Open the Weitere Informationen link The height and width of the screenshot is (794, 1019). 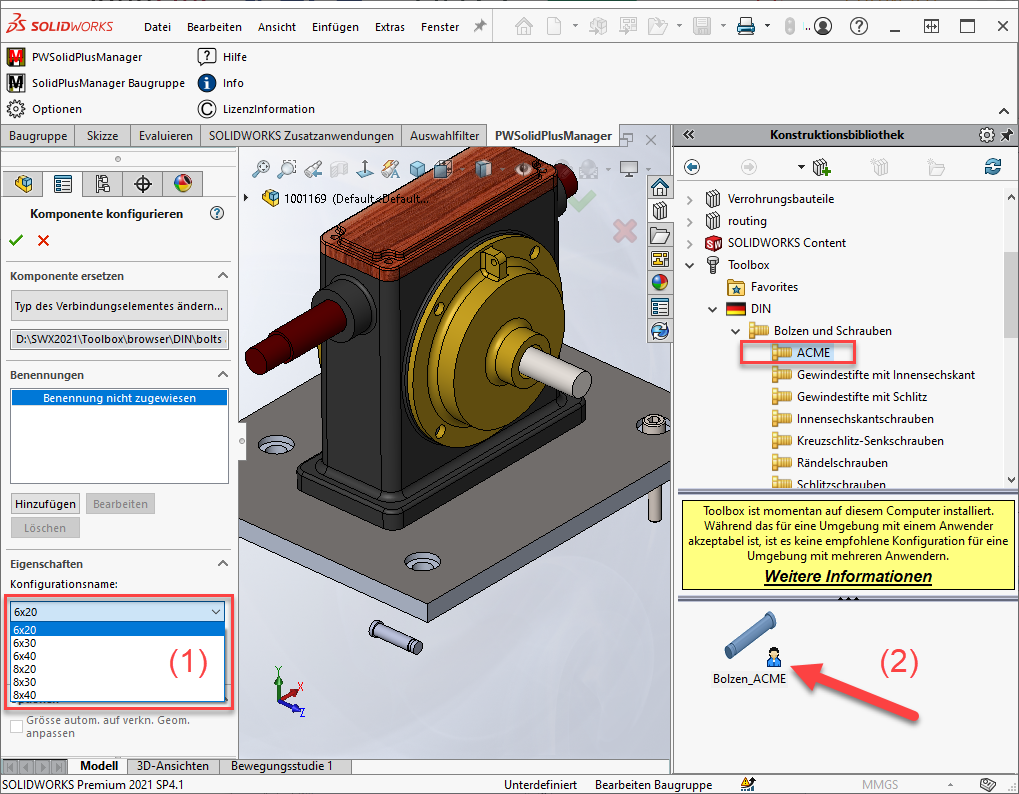click(847, 576)
